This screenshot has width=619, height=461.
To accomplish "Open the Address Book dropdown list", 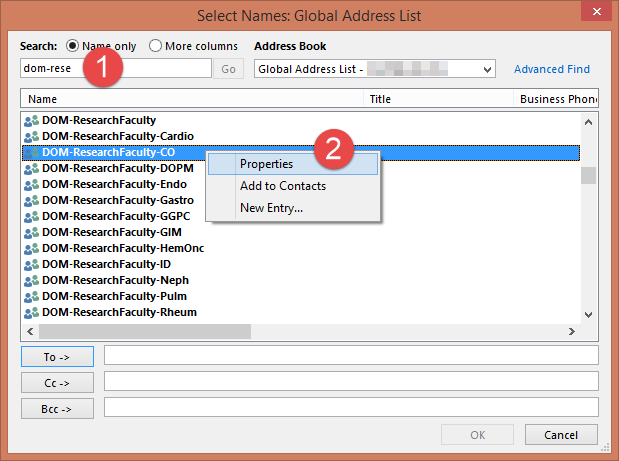I will coord(487,69).
